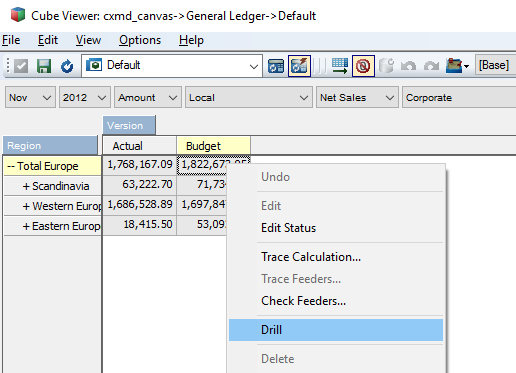
Task: Expand the Scandinavia region row
Action: pos(26,186)
